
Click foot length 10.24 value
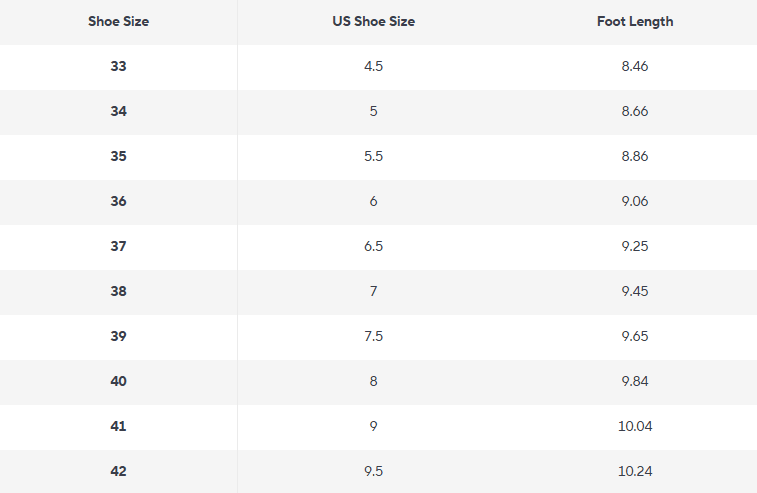(x=635, y=470)
